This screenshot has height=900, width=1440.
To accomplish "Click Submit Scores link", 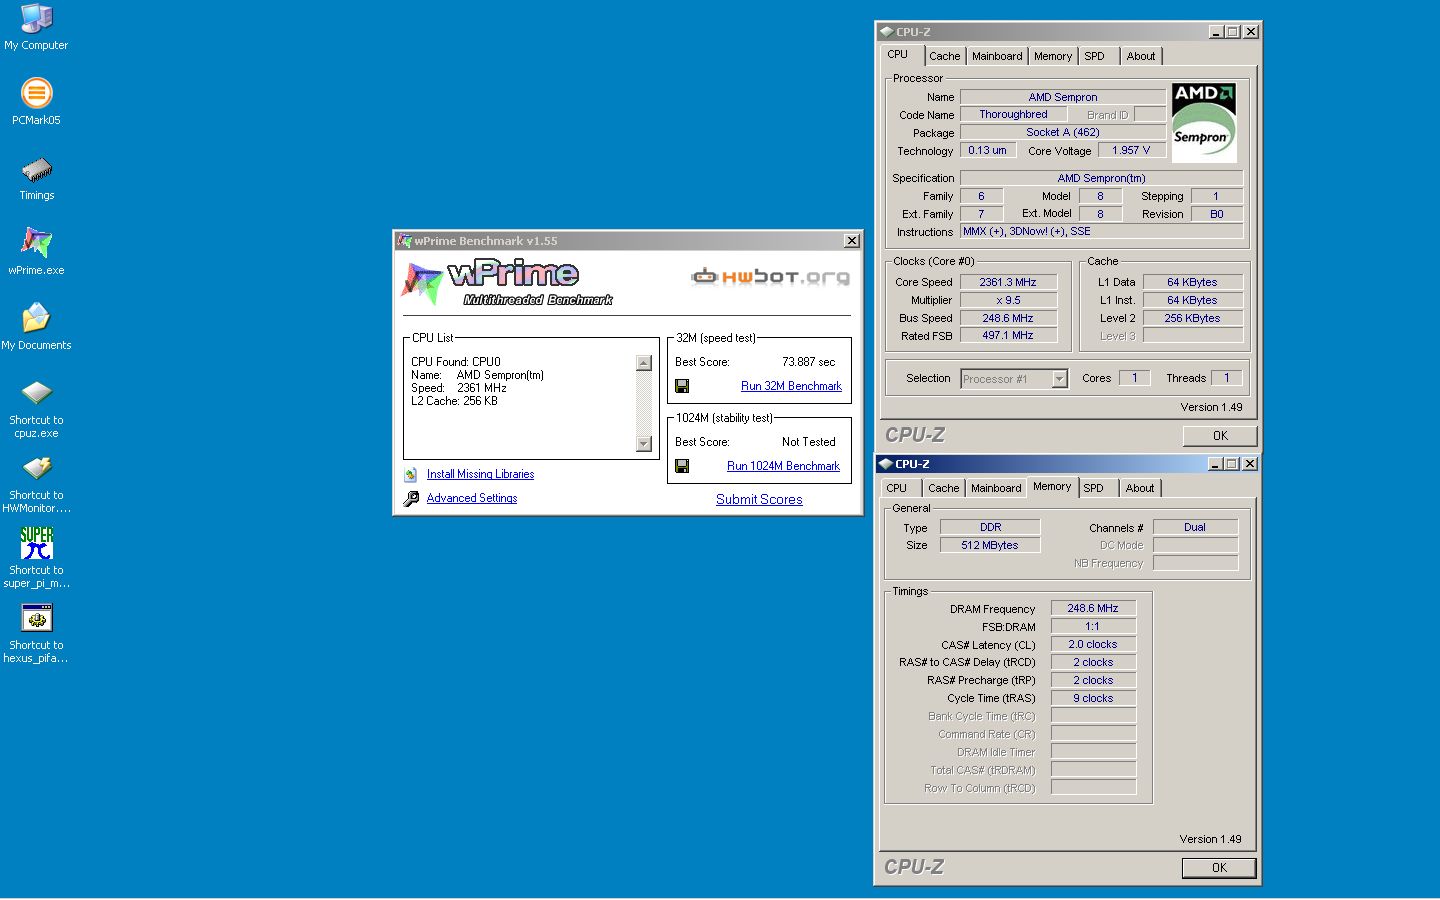I will 759,500.
